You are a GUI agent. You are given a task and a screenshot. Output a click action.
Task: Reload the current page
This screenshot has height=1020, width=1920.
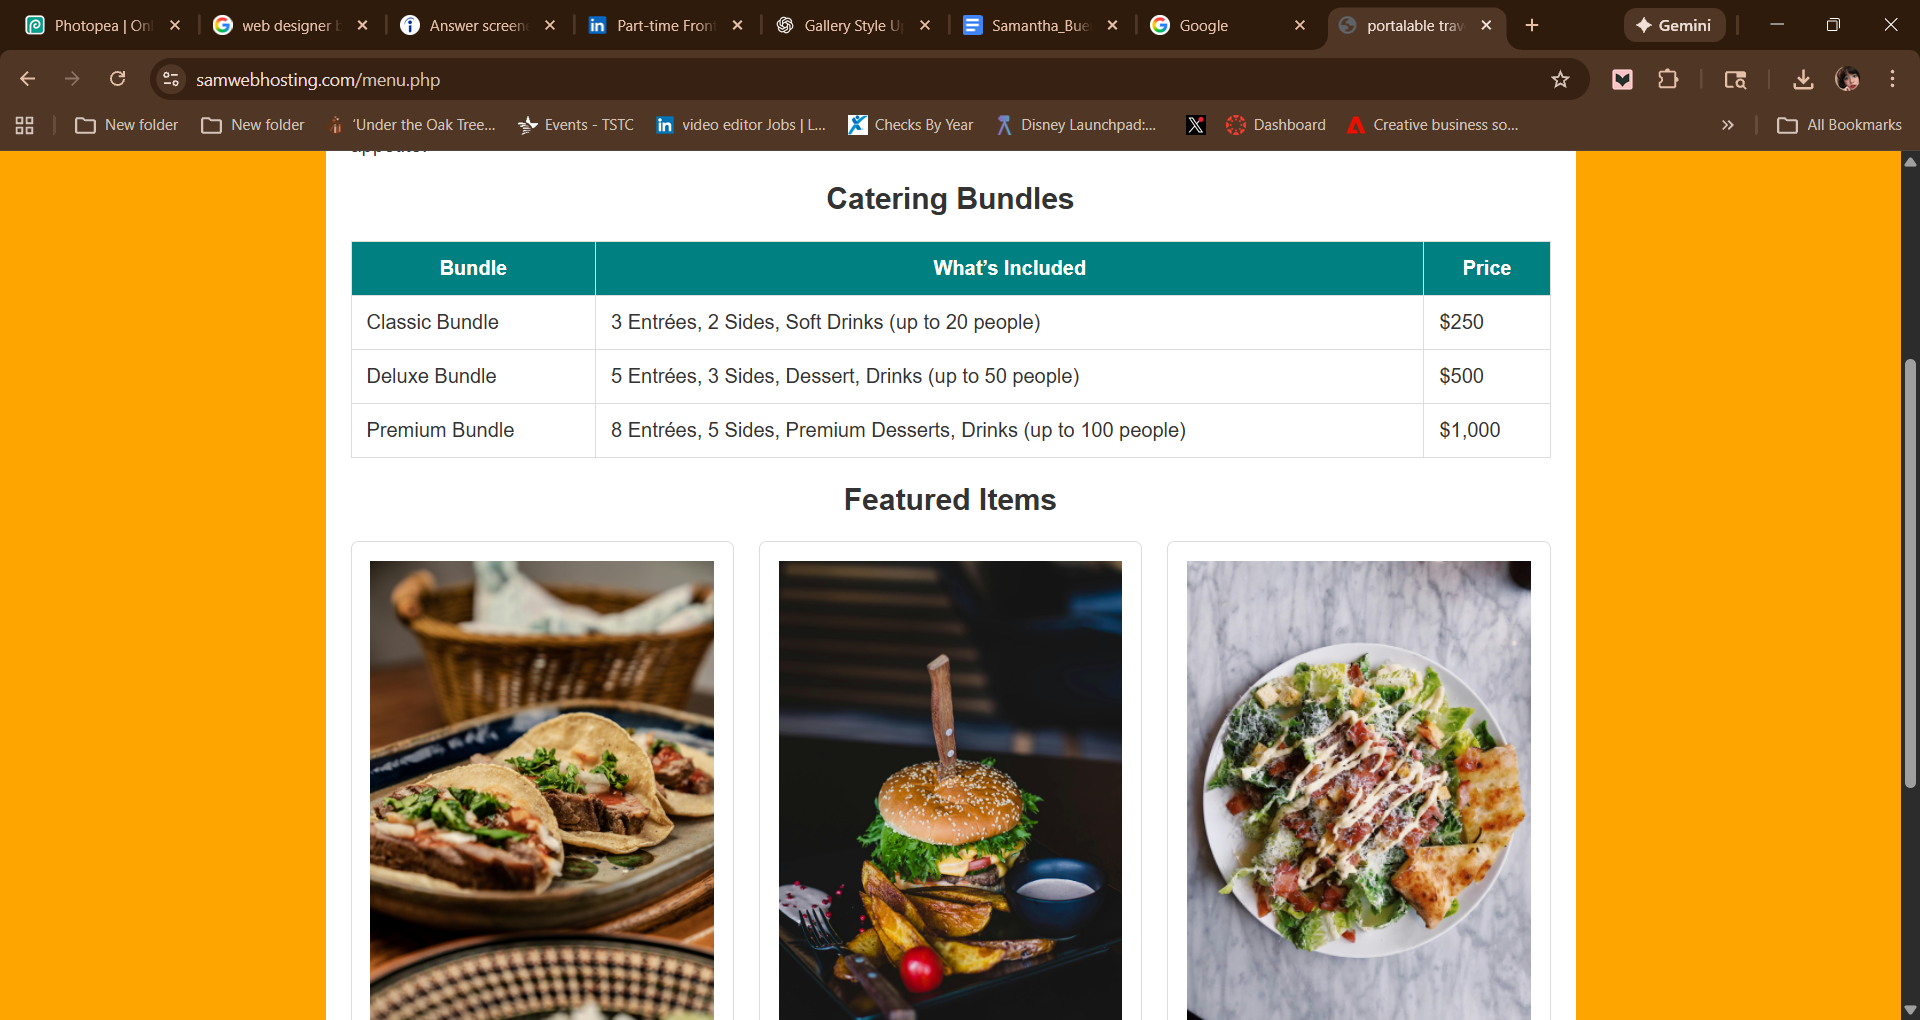click(x=117, y=79)
